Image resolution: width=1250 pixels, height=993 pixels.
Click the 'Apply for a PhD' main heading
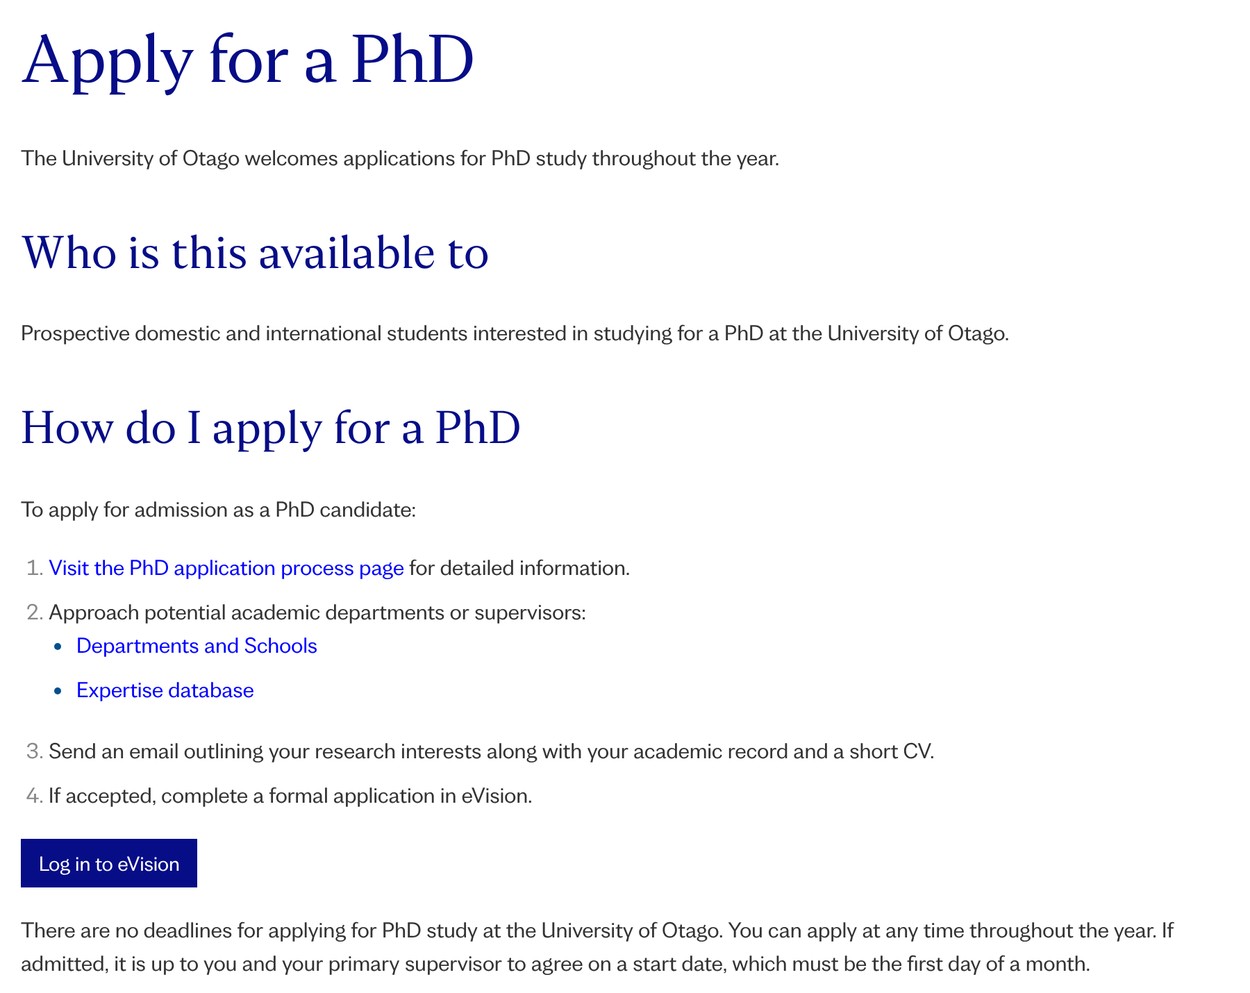pos(248,62)
